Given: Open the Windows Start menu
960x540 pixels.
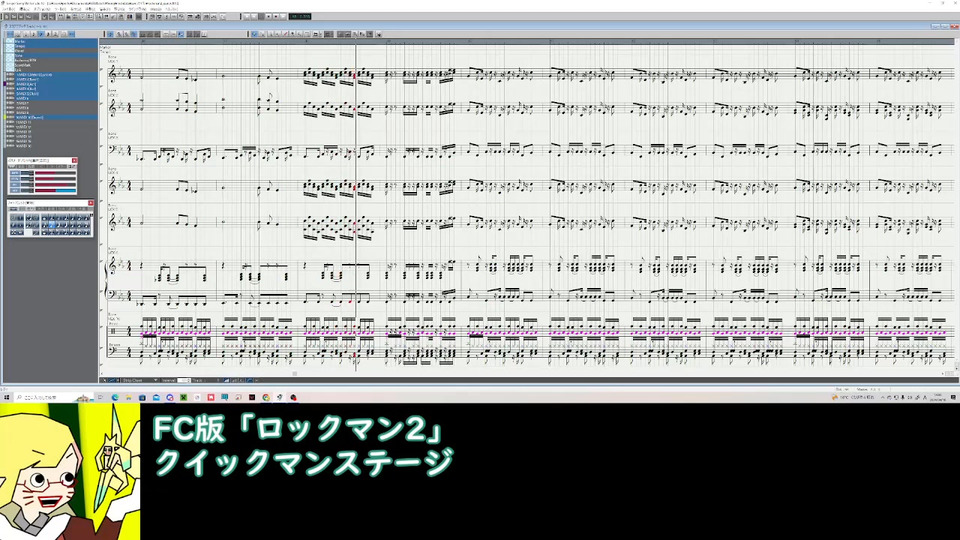Looking at the screenshot, I should (7, 397).
